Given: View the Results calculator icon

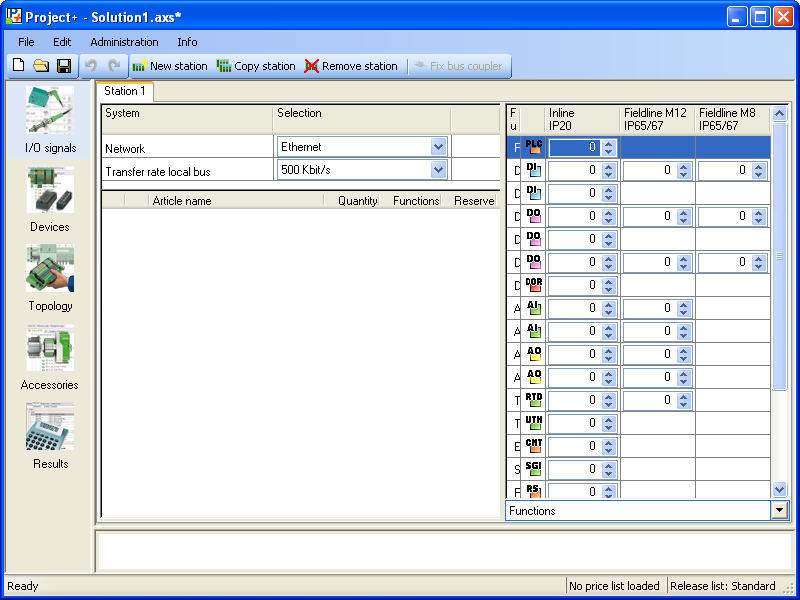Looking at the screenshot, I should click(48, 430).
